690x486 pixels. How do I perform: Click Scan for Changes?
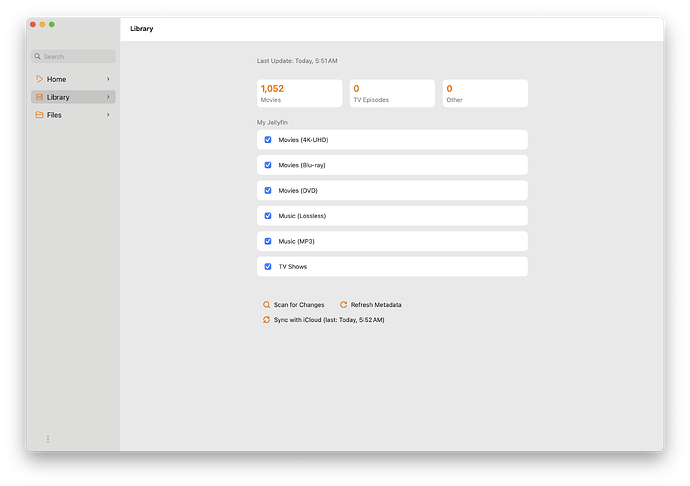point(294,305)
